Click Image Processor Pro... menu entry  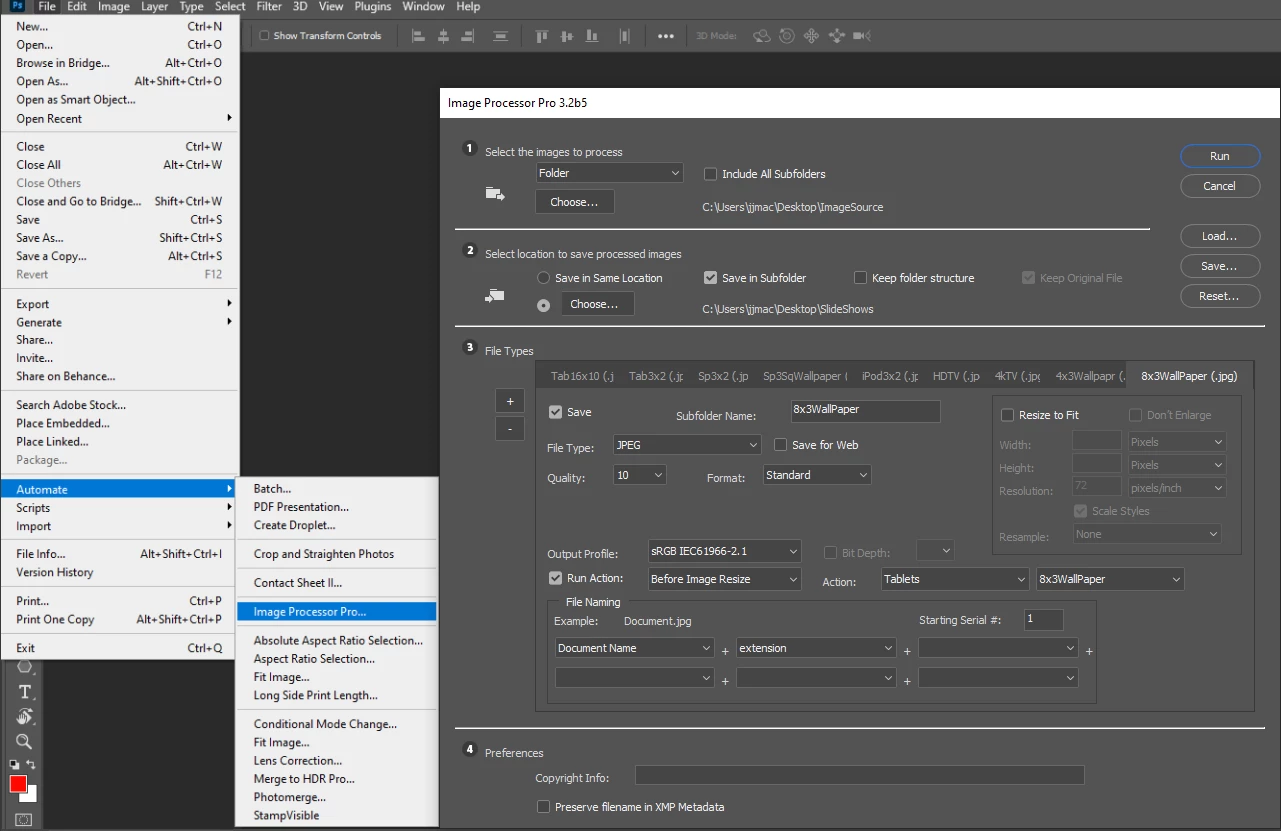(x=337, y=611)
